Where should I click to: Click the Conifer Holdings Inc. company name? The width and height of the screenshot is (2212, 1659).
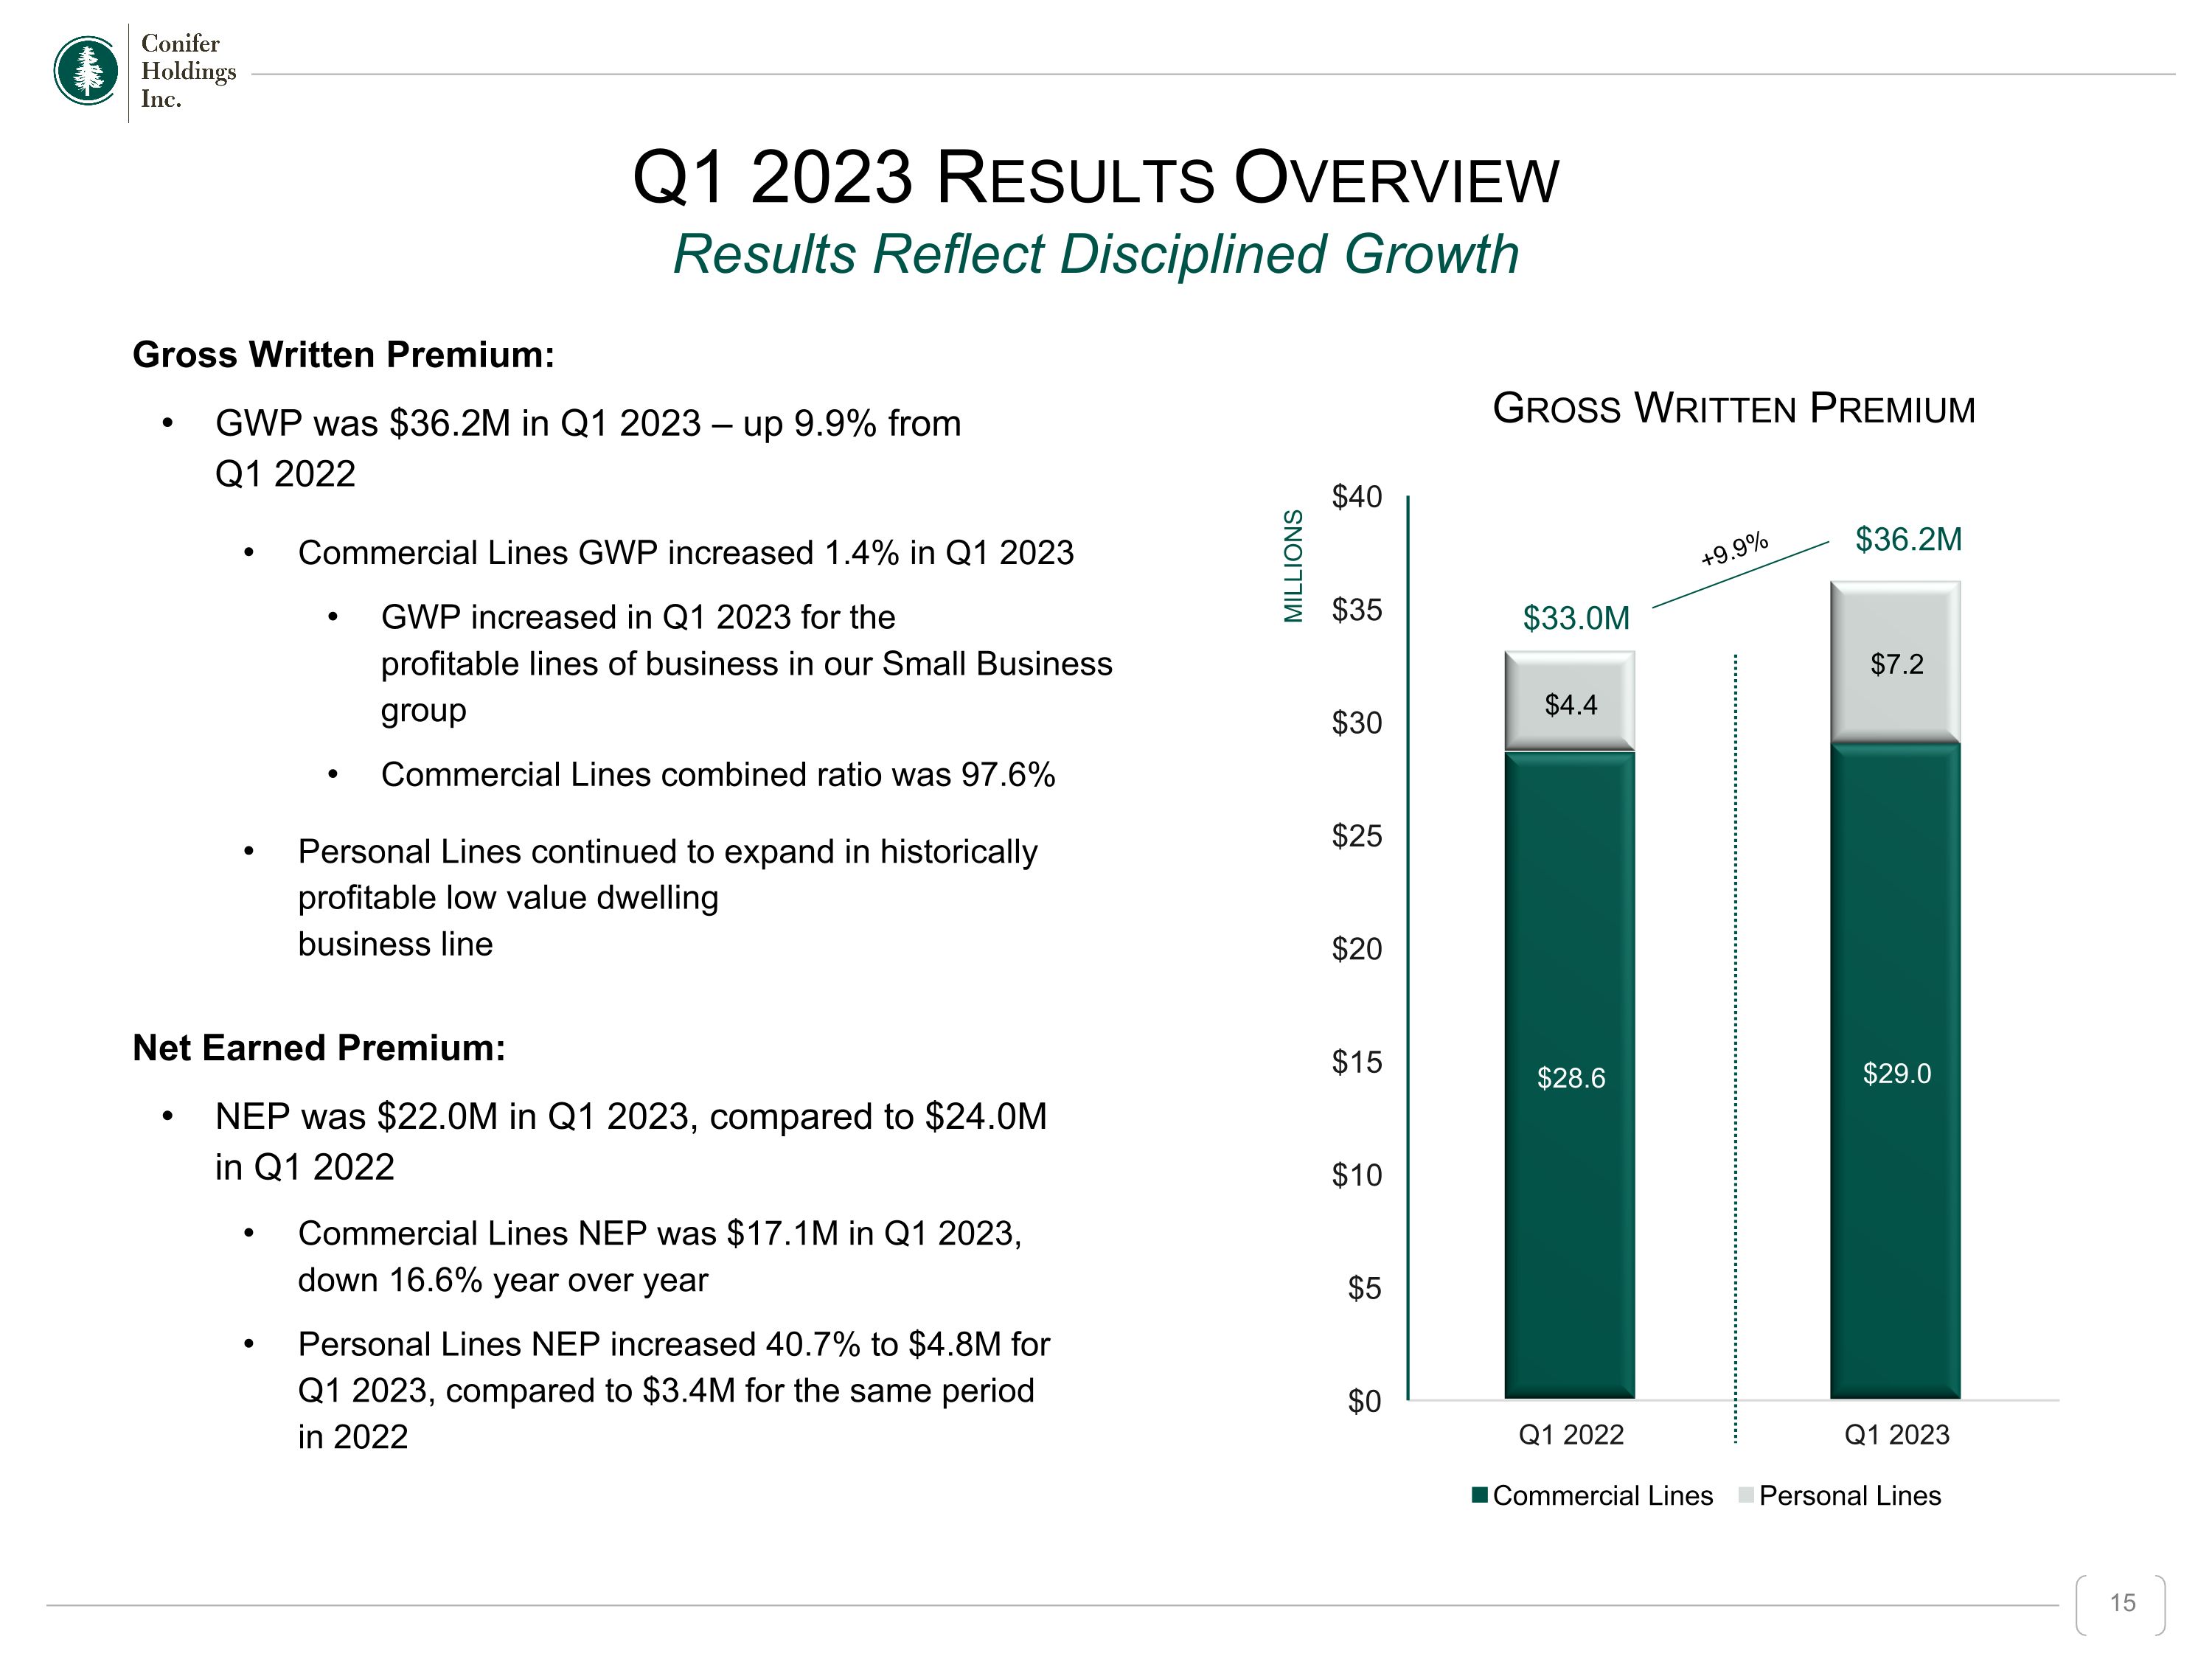click(x=188, y=71)
